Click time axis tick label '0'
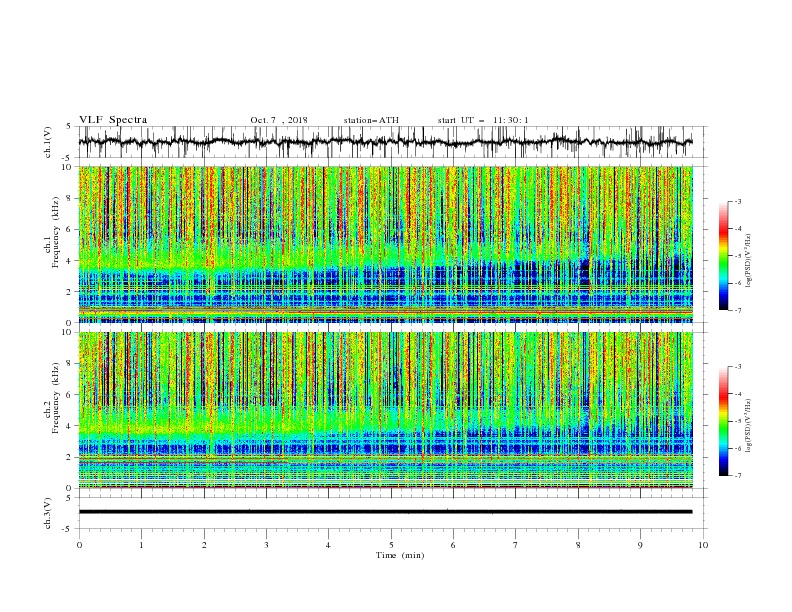 tap(79, 545)
